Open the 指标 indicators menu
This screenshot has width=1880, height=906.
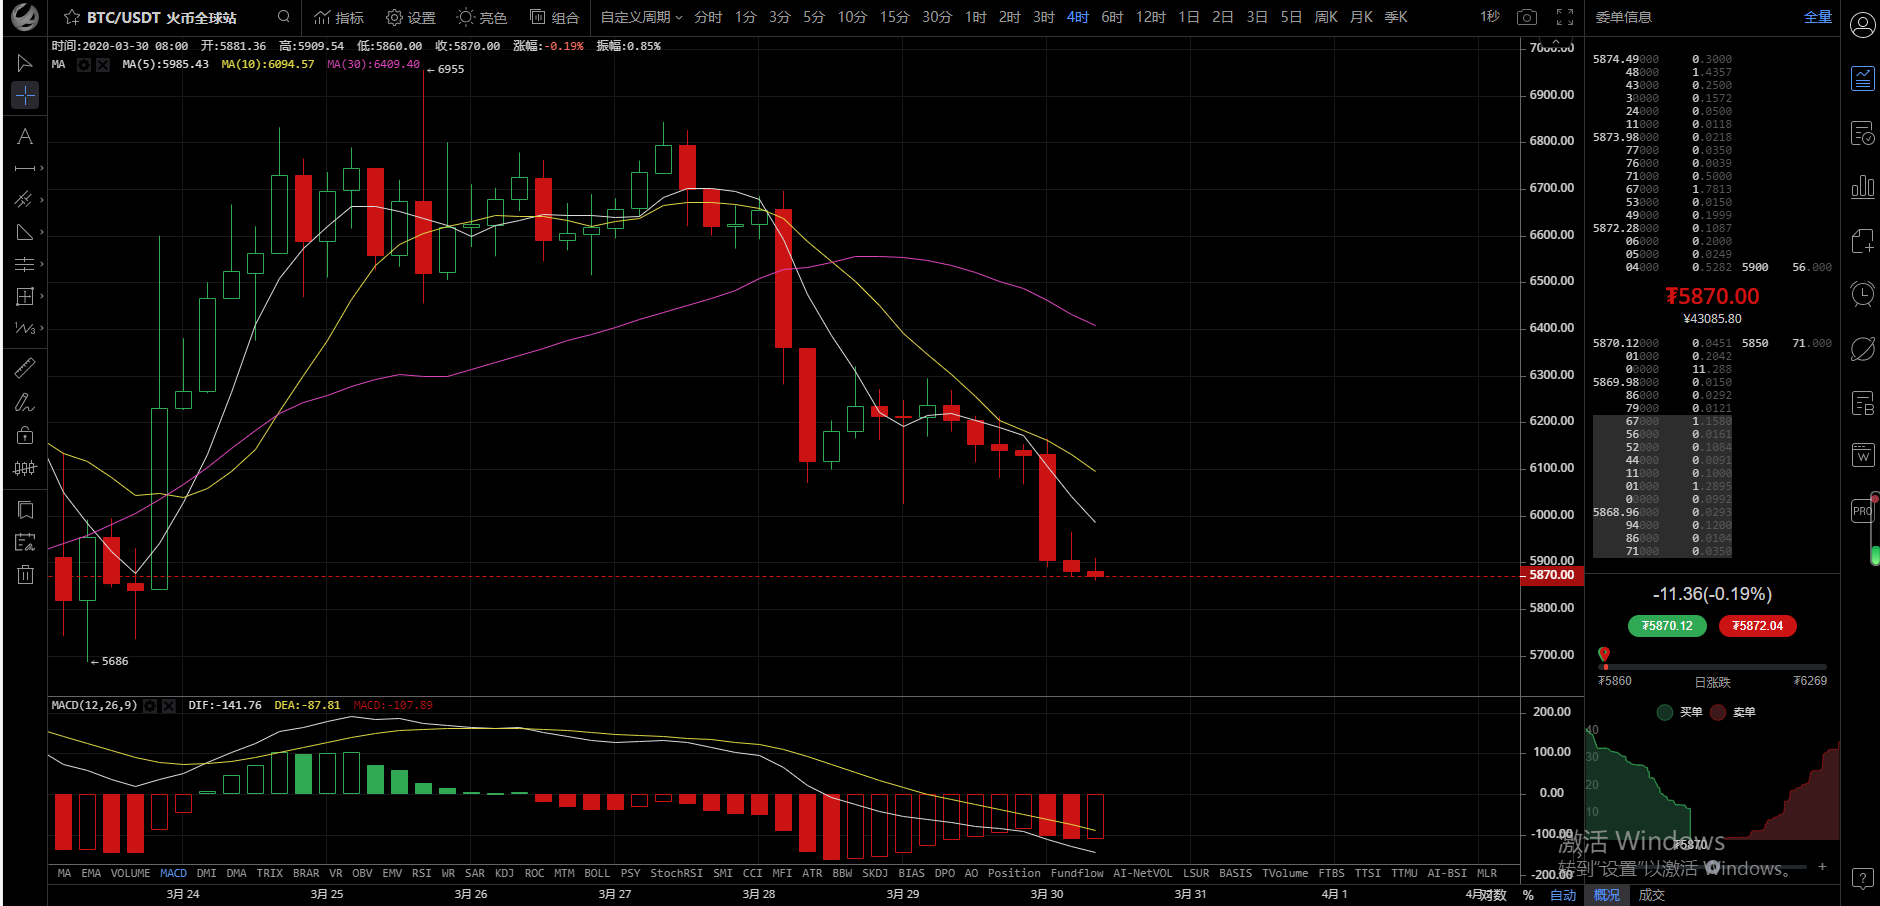(339, 17)
